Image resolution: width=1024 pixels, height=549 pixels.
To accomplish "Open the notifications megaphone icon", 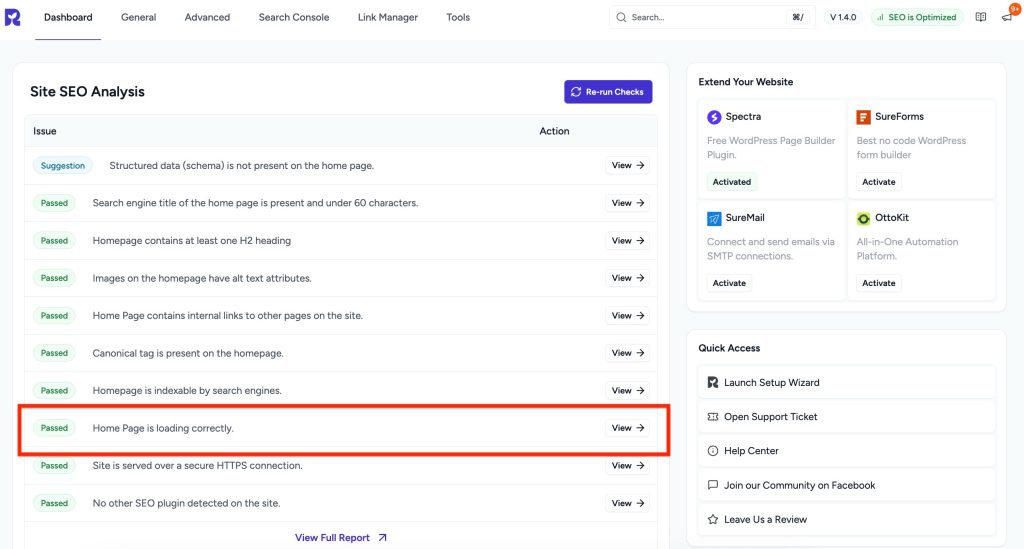I will click(x=1007, y=17).
